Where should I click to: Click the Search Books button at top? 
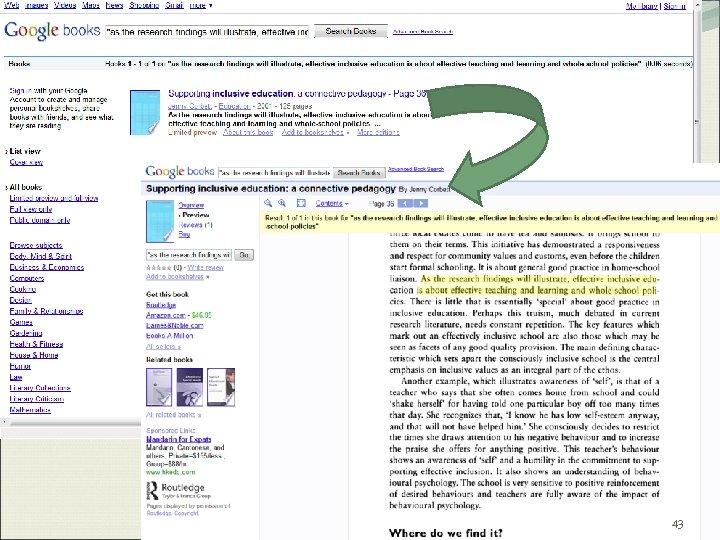[351, 31]
